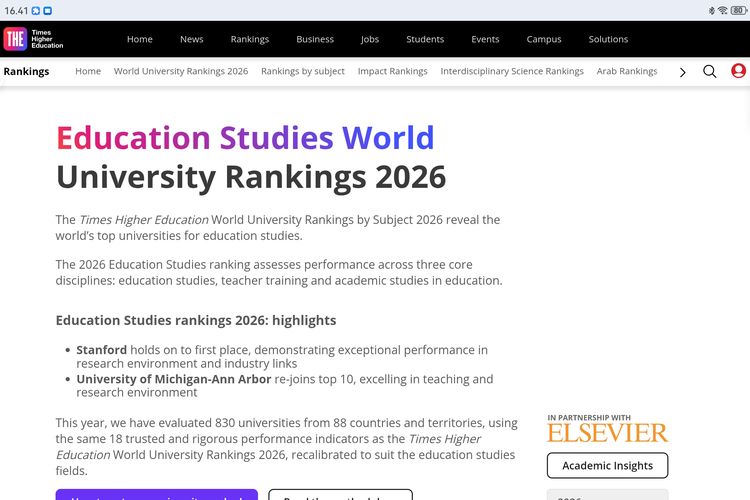Open the News menu item
The width and height of the screenshot is (750, 500).
pos(192,39)
